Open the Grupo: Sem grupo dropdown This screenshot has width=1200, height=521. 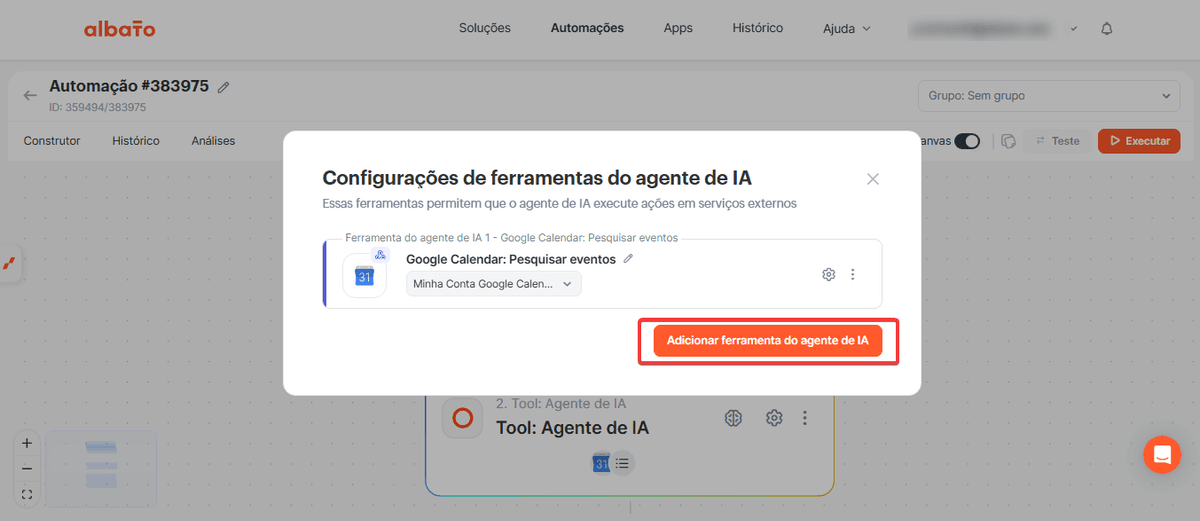pos(1049,96)
